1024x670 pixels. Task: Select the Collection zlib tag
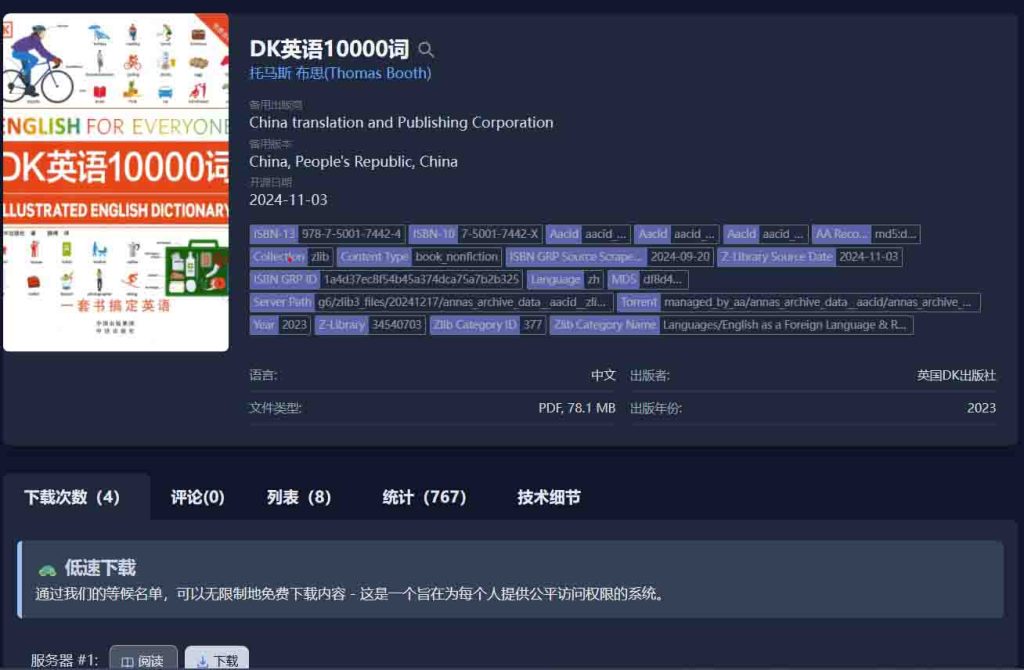point(291,257)
